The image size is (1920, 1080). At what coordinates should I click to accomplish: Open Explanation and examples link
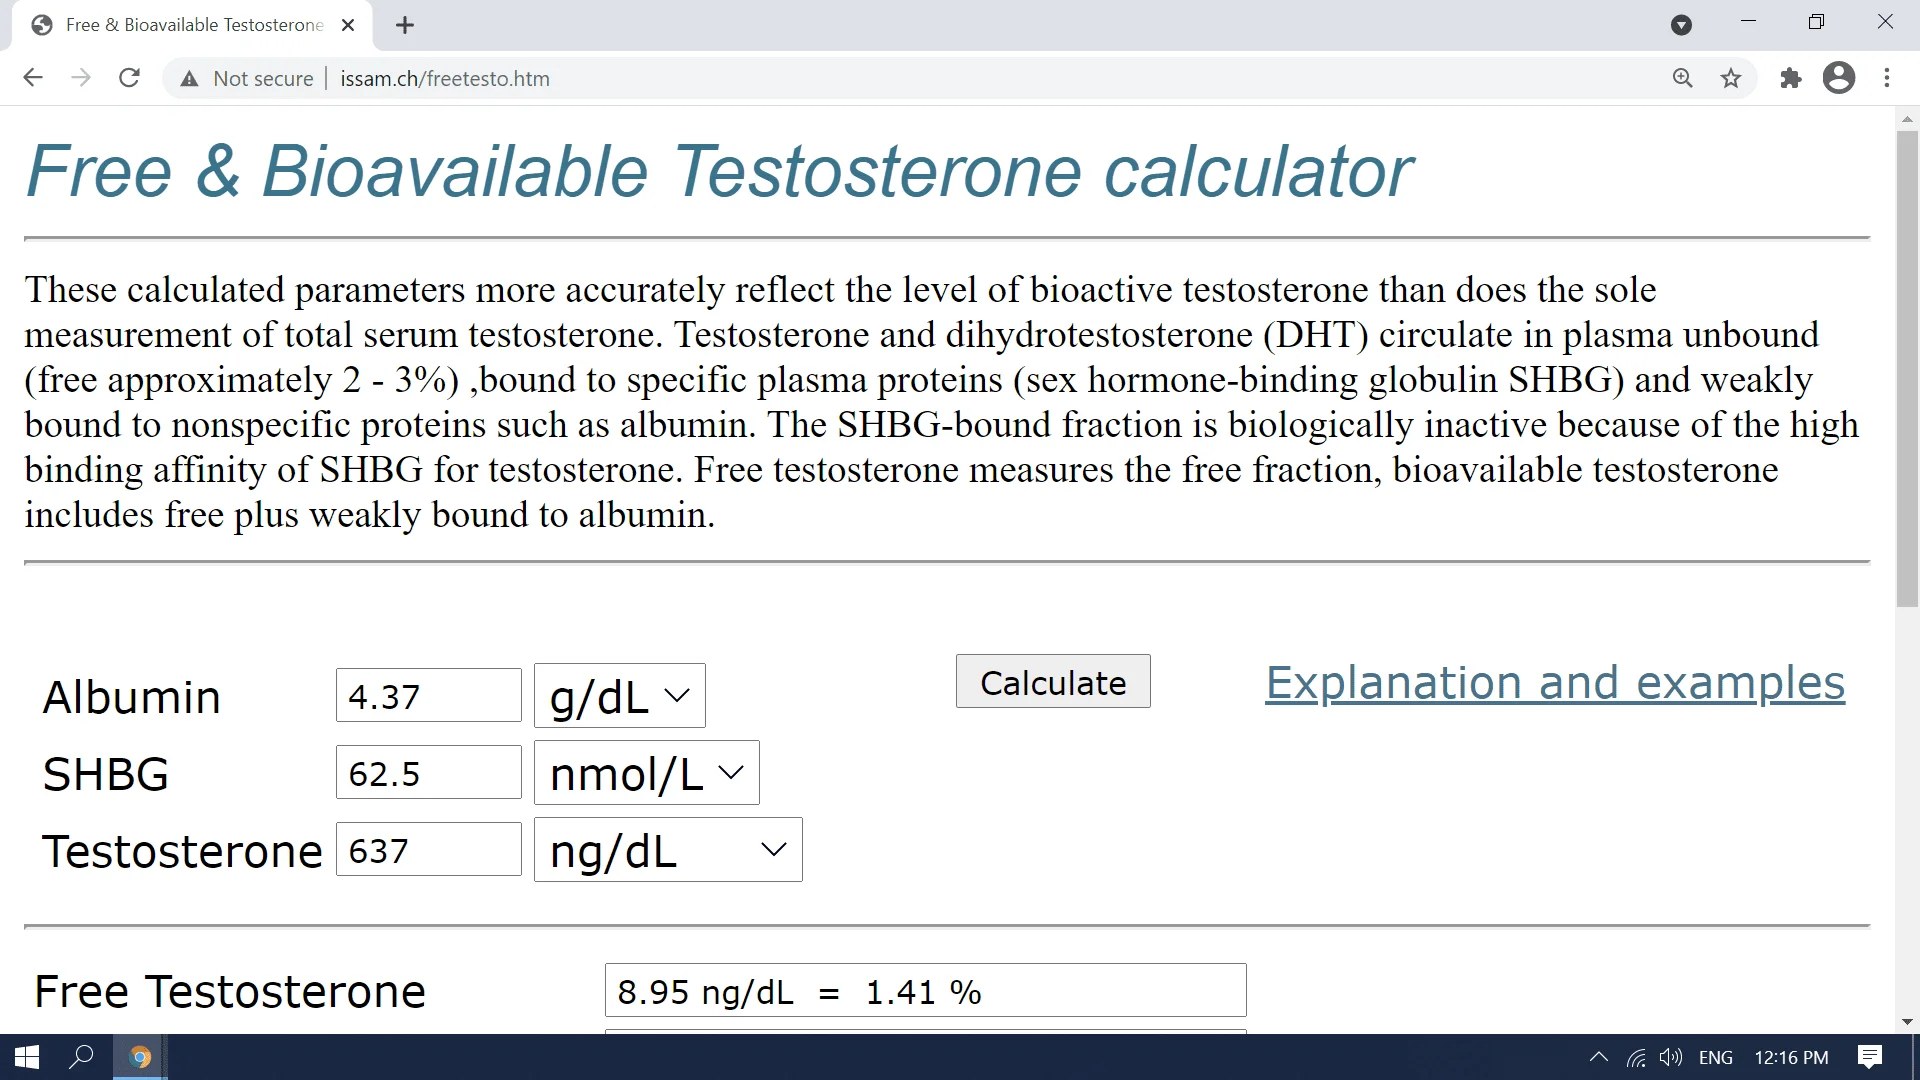[x=1554, y=683]
